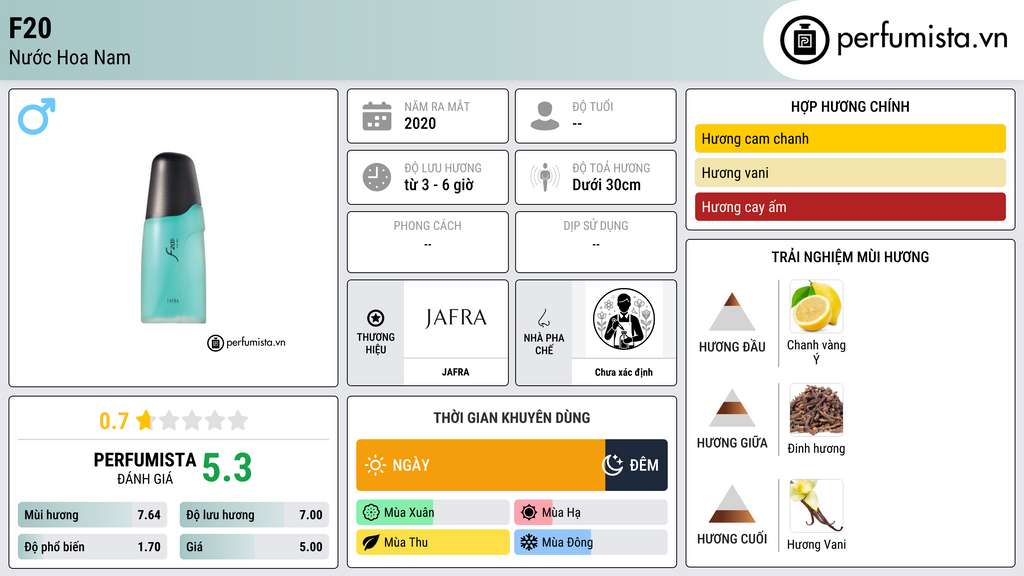Screen dimensions: 1024x576
Task: Click the clock icon beside Độ lưu hương
Action: 377,177
